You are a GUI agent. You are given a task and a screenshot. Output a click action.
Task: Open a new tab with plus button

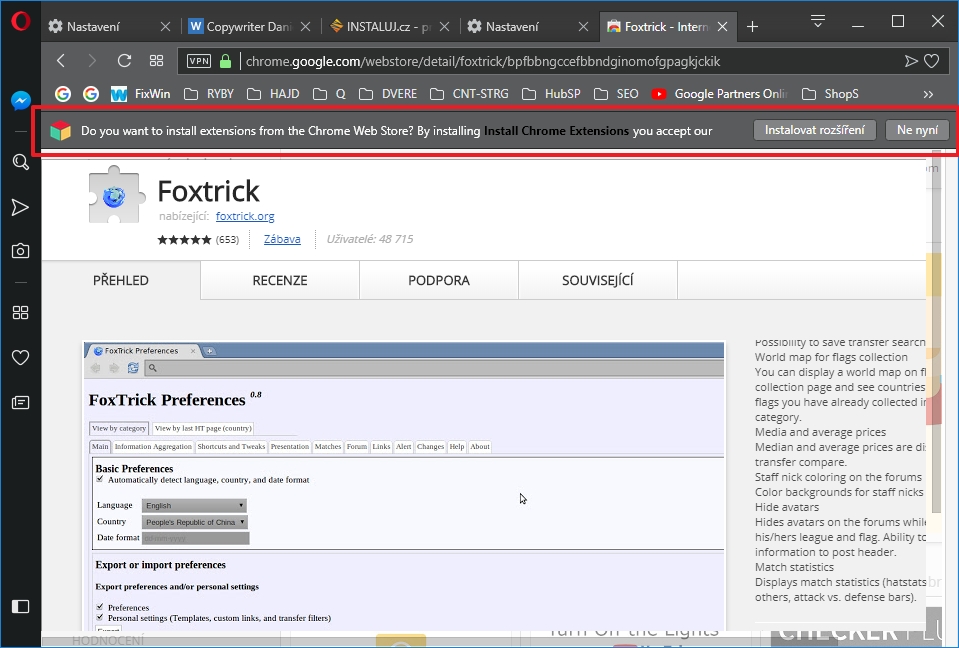[x=752, y=27]
